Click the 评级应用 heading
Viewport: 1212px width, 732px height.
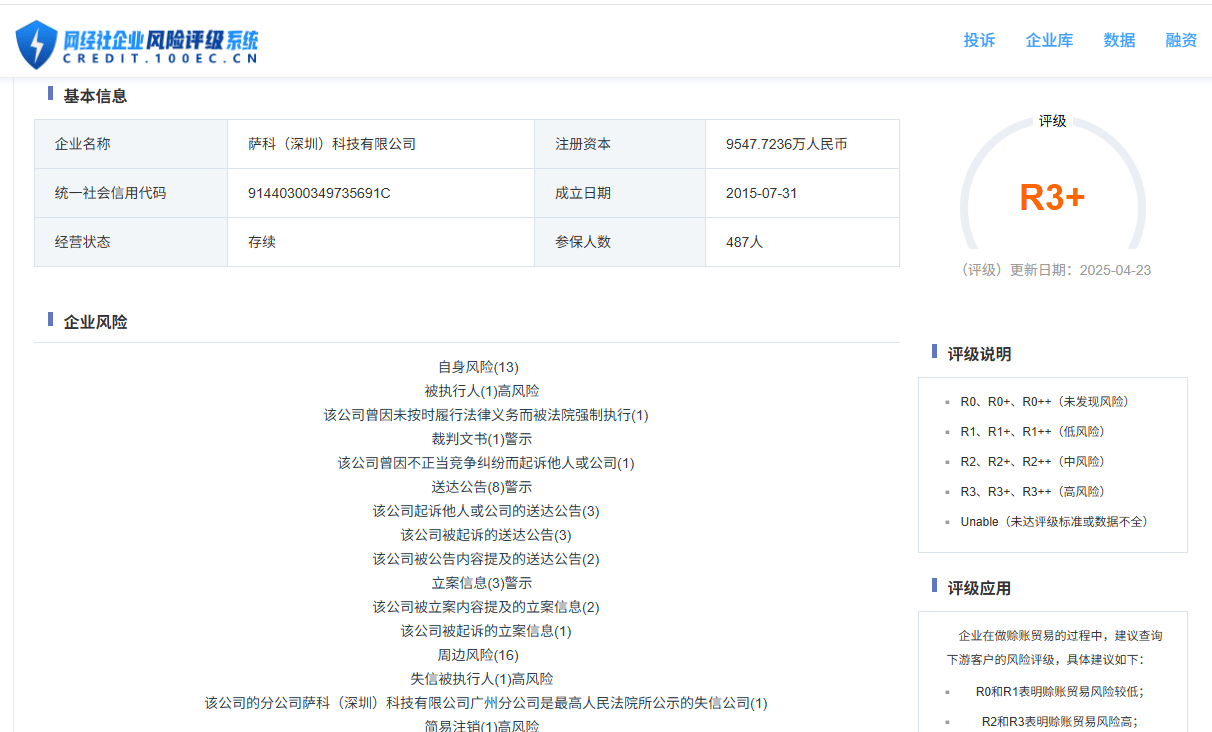[979, 588]
